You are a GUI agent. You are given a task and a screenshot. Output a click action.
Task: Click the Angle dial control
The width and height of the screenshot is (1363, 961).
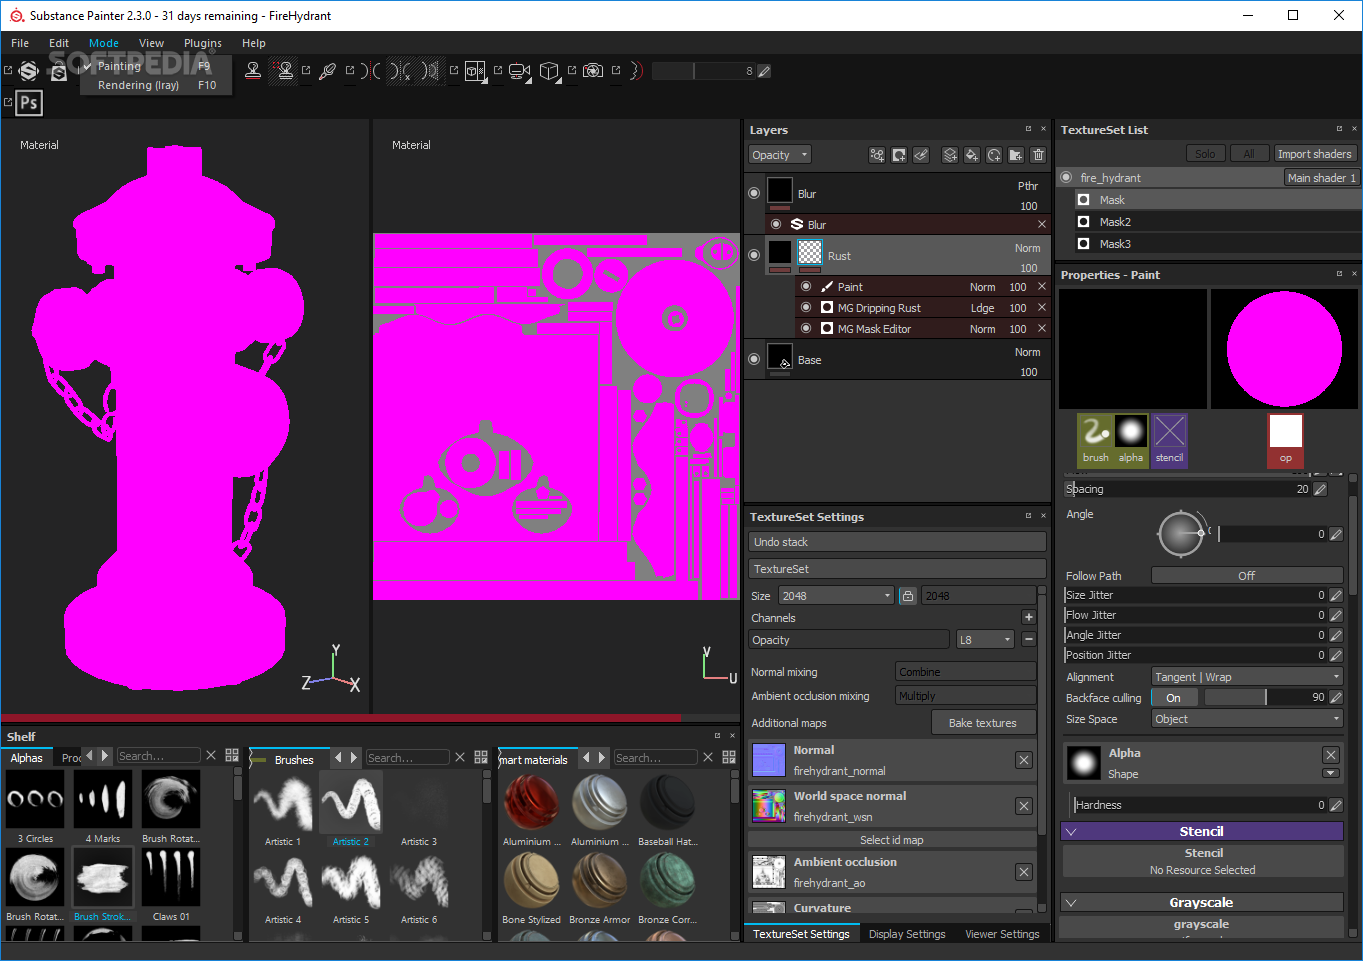pyautogui.click(x=1181, y=534)
